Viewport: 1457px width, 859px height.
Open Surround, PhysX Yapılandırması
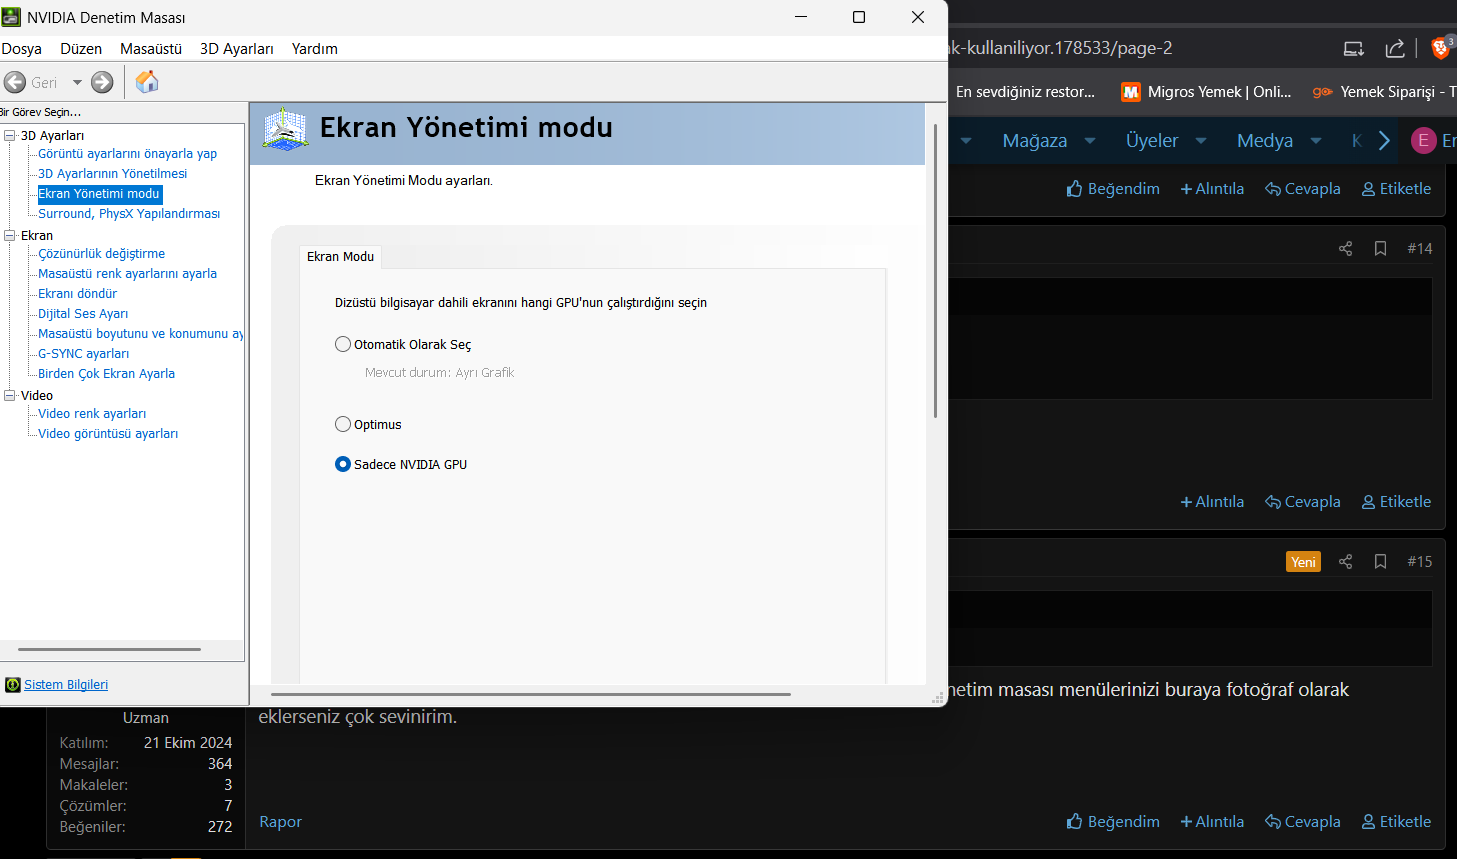tap(129, 214)
